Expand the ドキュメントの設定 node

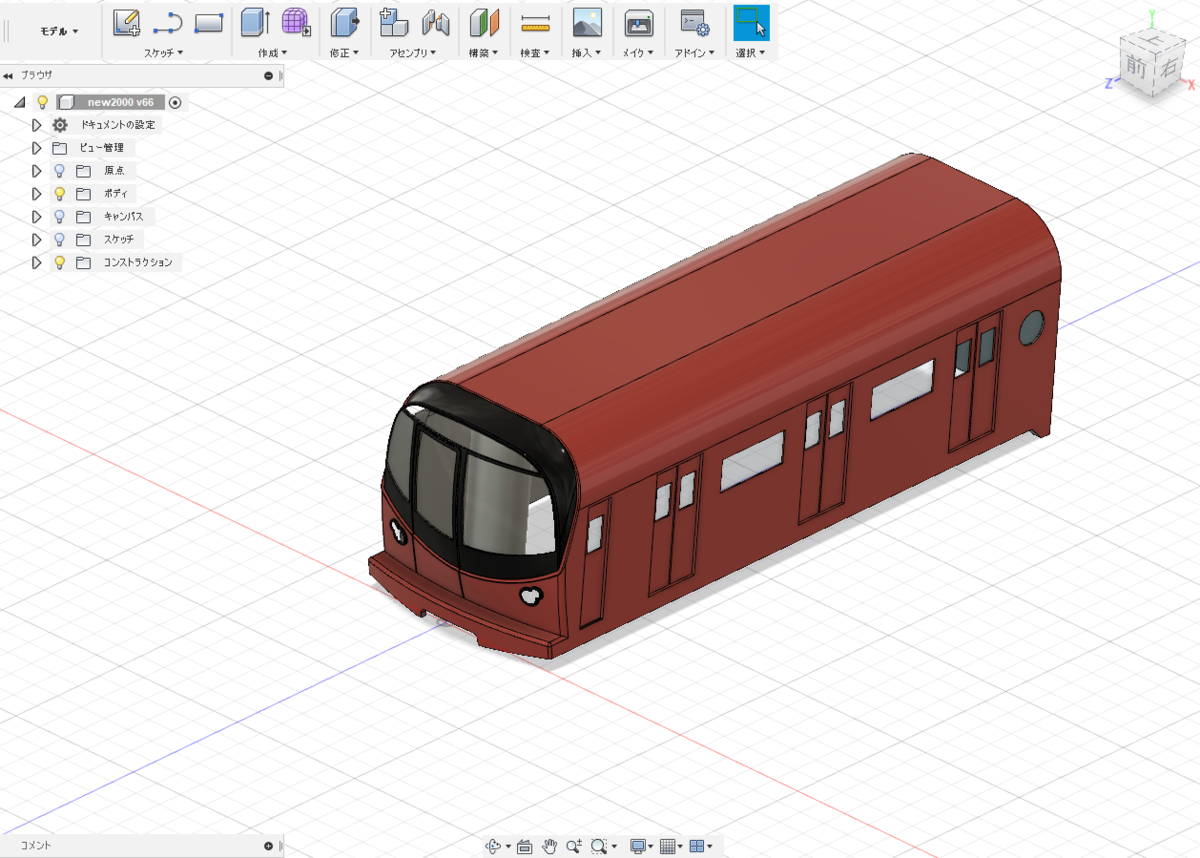tap(37, 125)
